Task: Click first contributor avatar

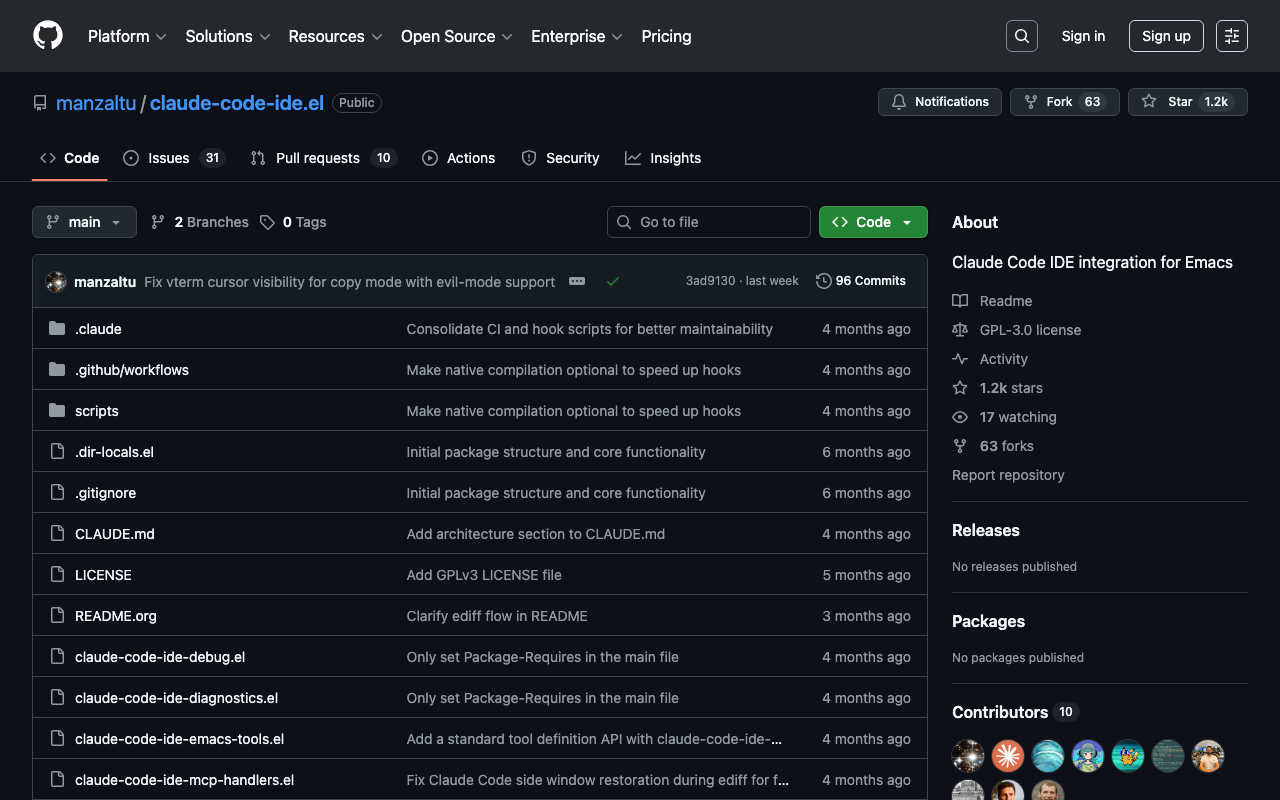Action: point(968,755)
